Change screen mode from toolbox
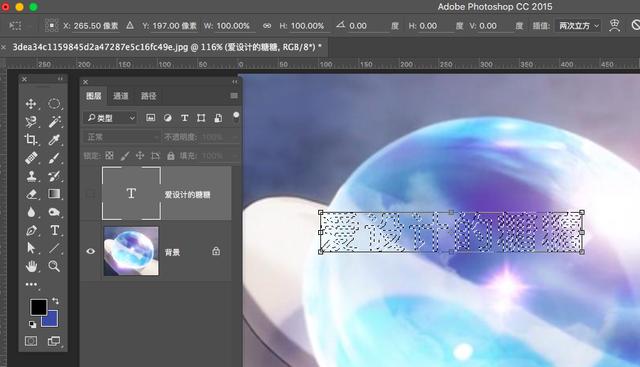Image resolution: width=640 pixels, height=367 pixels. pos(53,341)
